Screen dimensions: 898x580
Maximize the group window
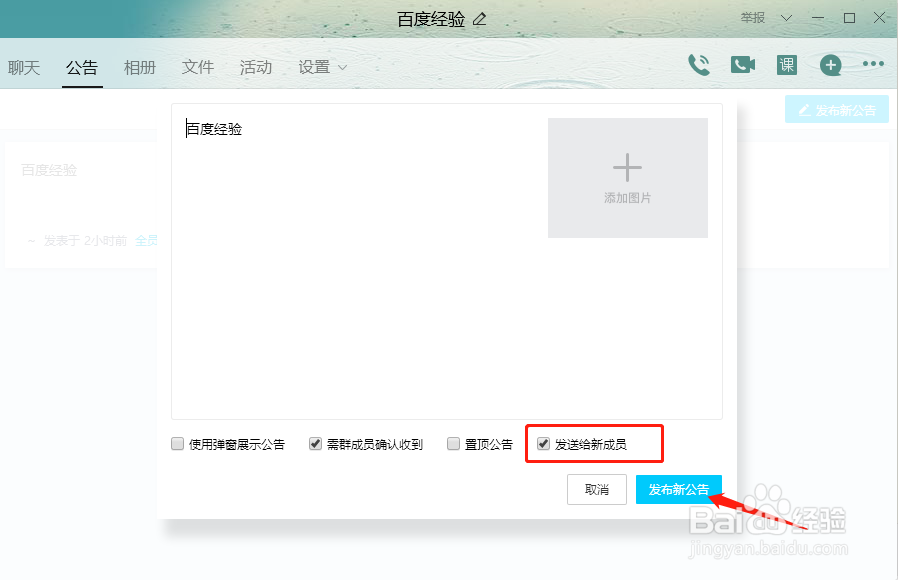tap(849, 18)
